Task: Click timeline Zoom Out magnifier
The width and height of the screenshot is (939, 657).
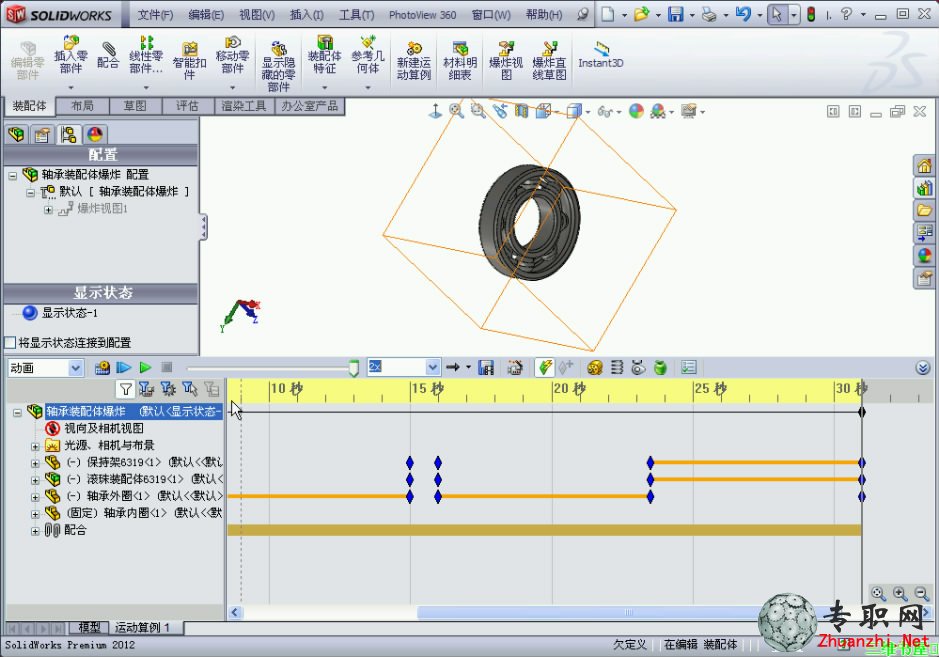Action: 922,594
